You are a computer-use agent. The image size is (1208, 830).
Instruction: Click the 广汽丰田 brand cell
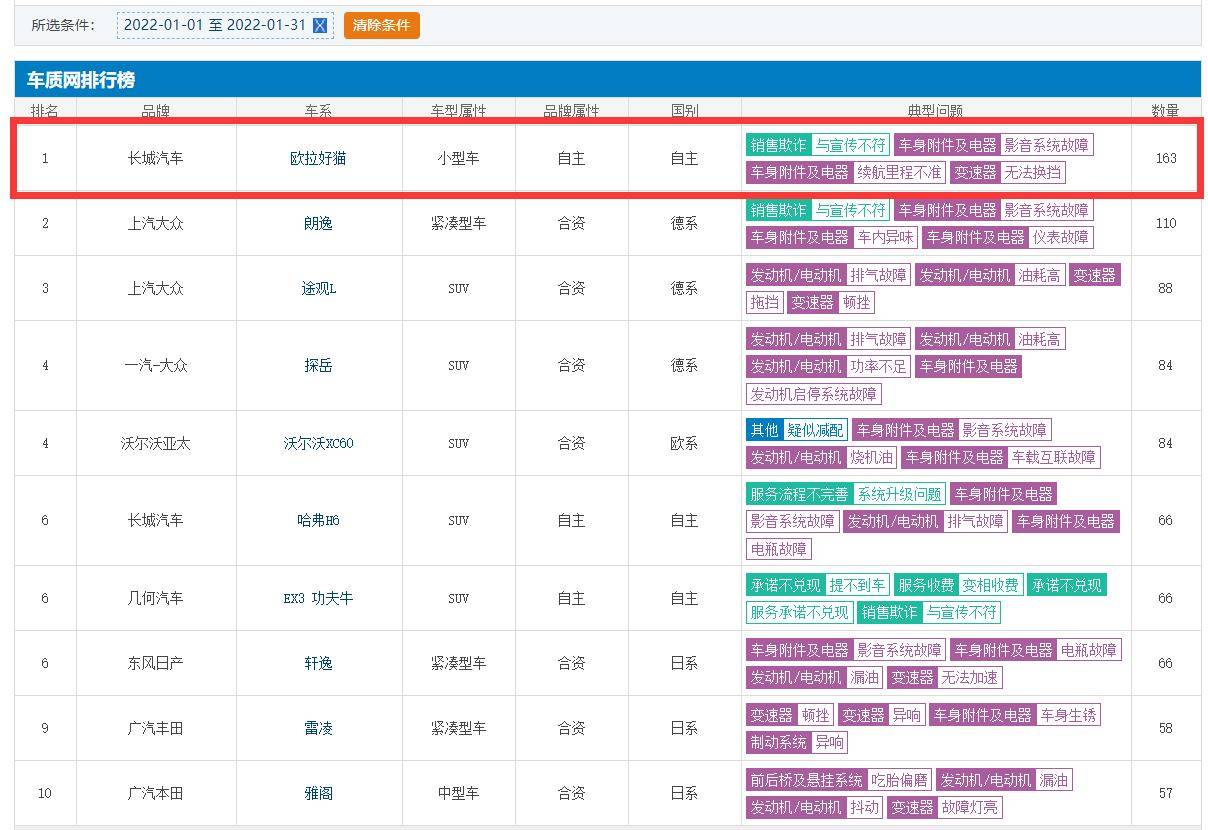pos(156,728)
